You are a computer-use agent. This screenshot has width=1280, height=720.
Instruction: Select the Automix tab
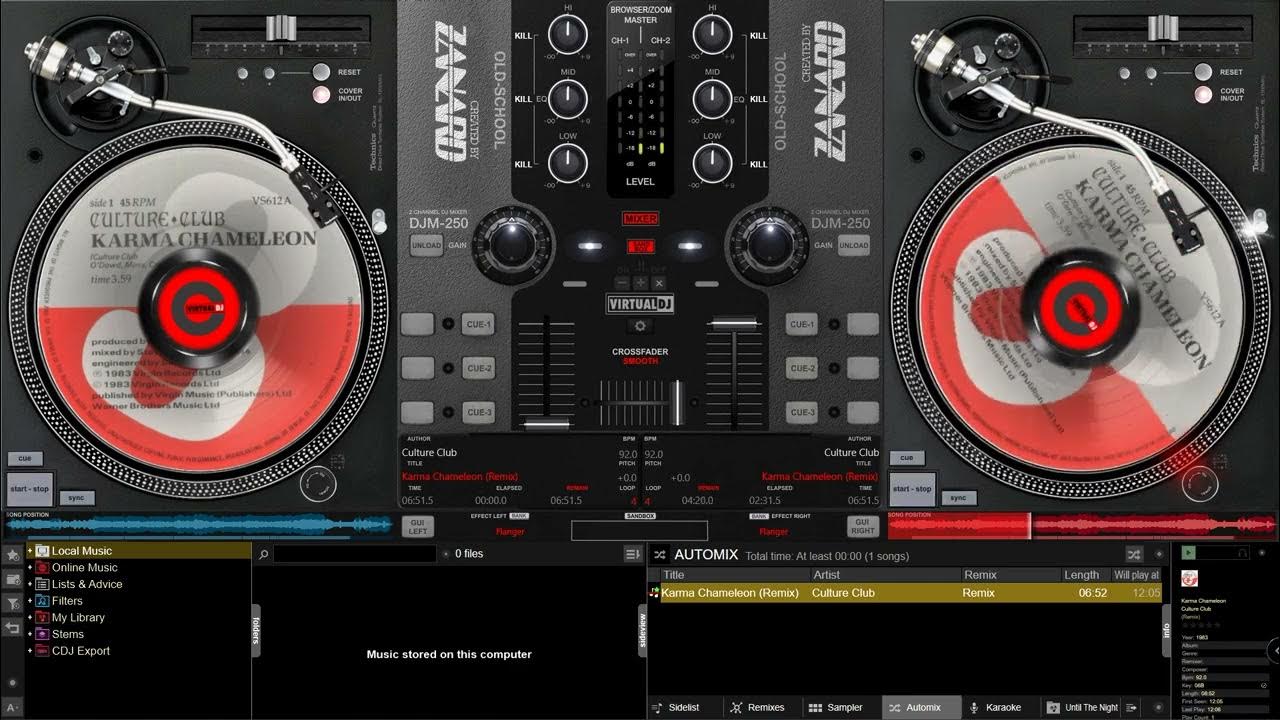921,707
